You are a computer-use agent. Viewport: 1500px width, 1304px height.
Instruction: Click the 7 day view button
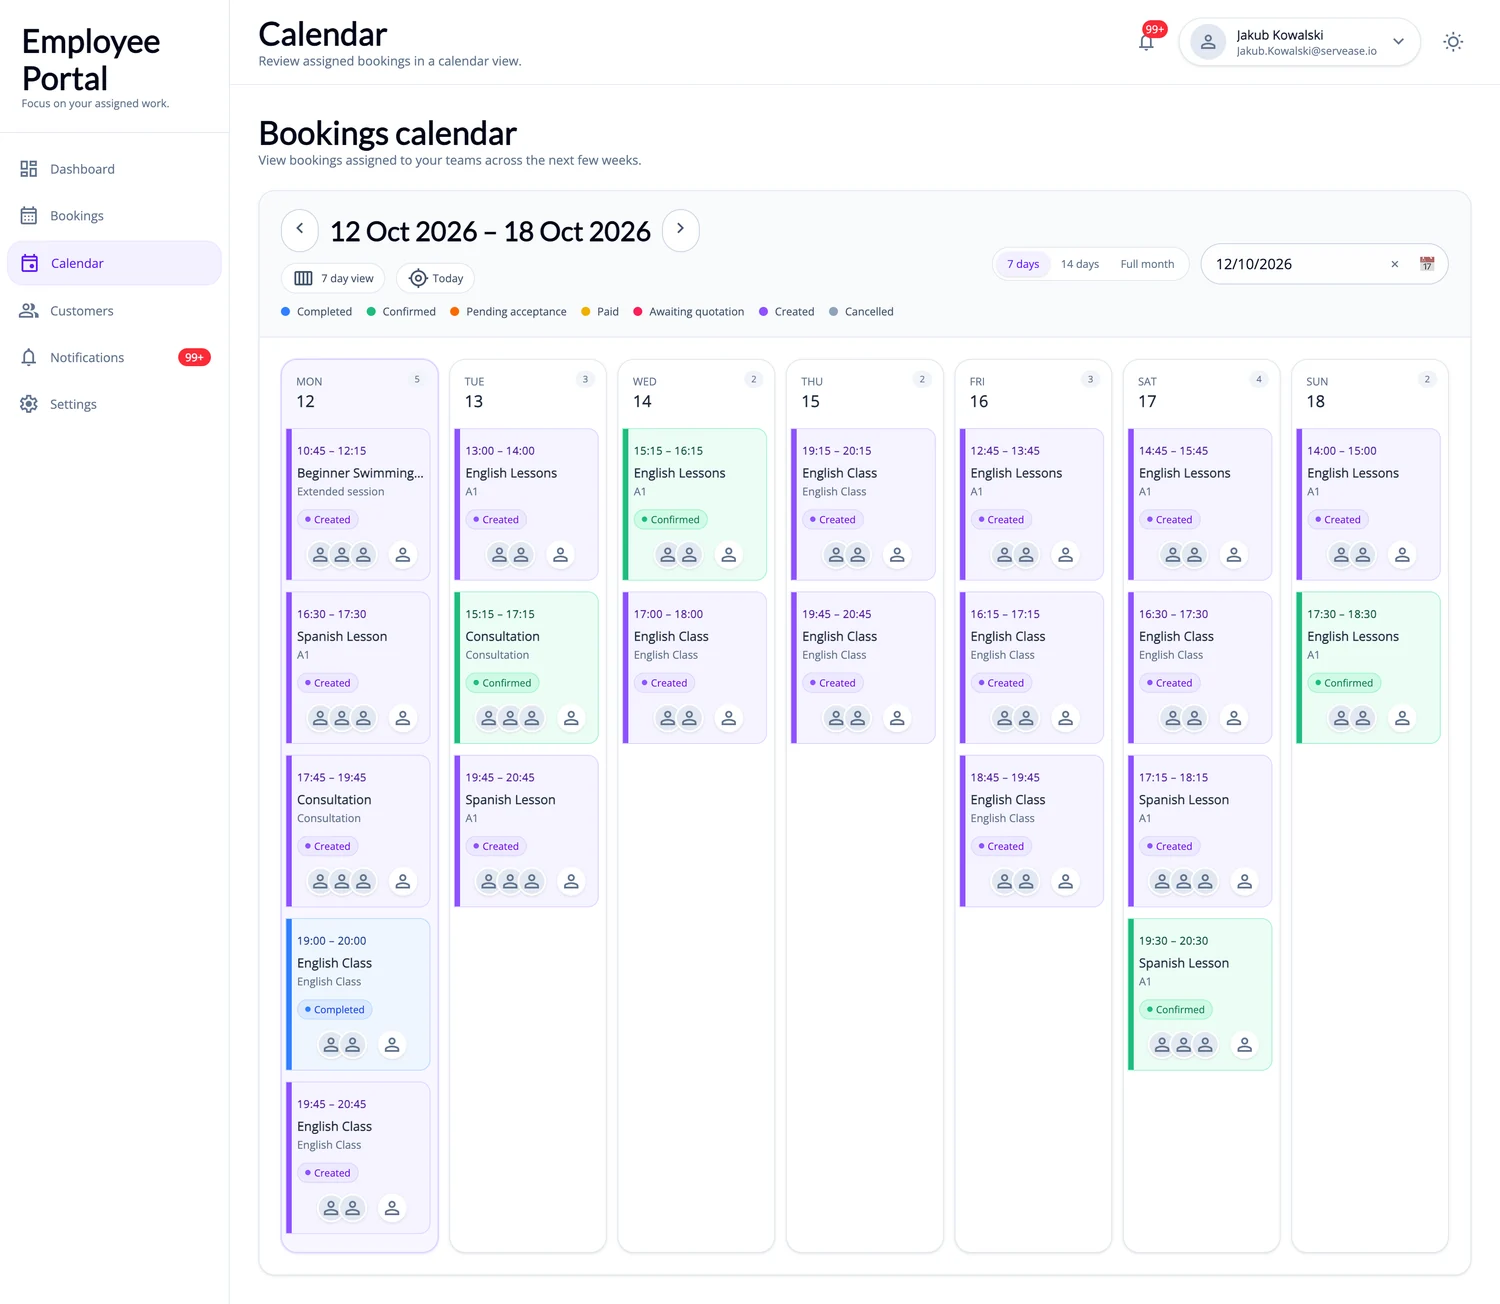(334, 278)
